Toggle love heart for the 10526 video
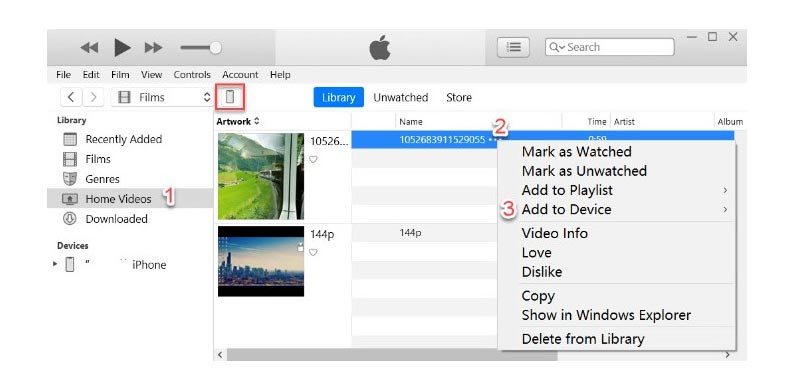796x385 pixels. click(313, 159)
